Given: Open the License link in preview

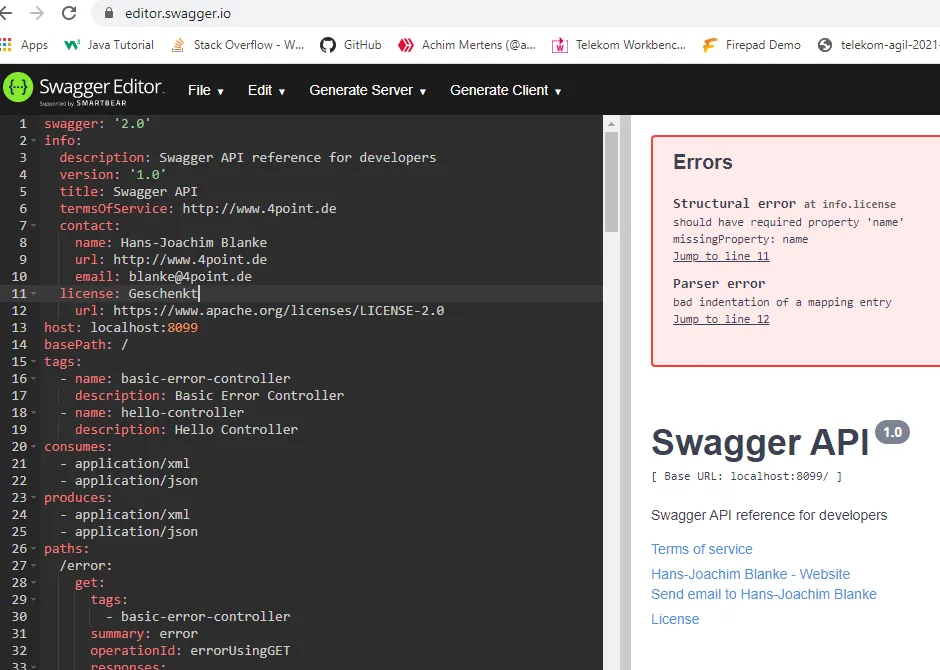Looking at the screenshot, I should [675, 619].
